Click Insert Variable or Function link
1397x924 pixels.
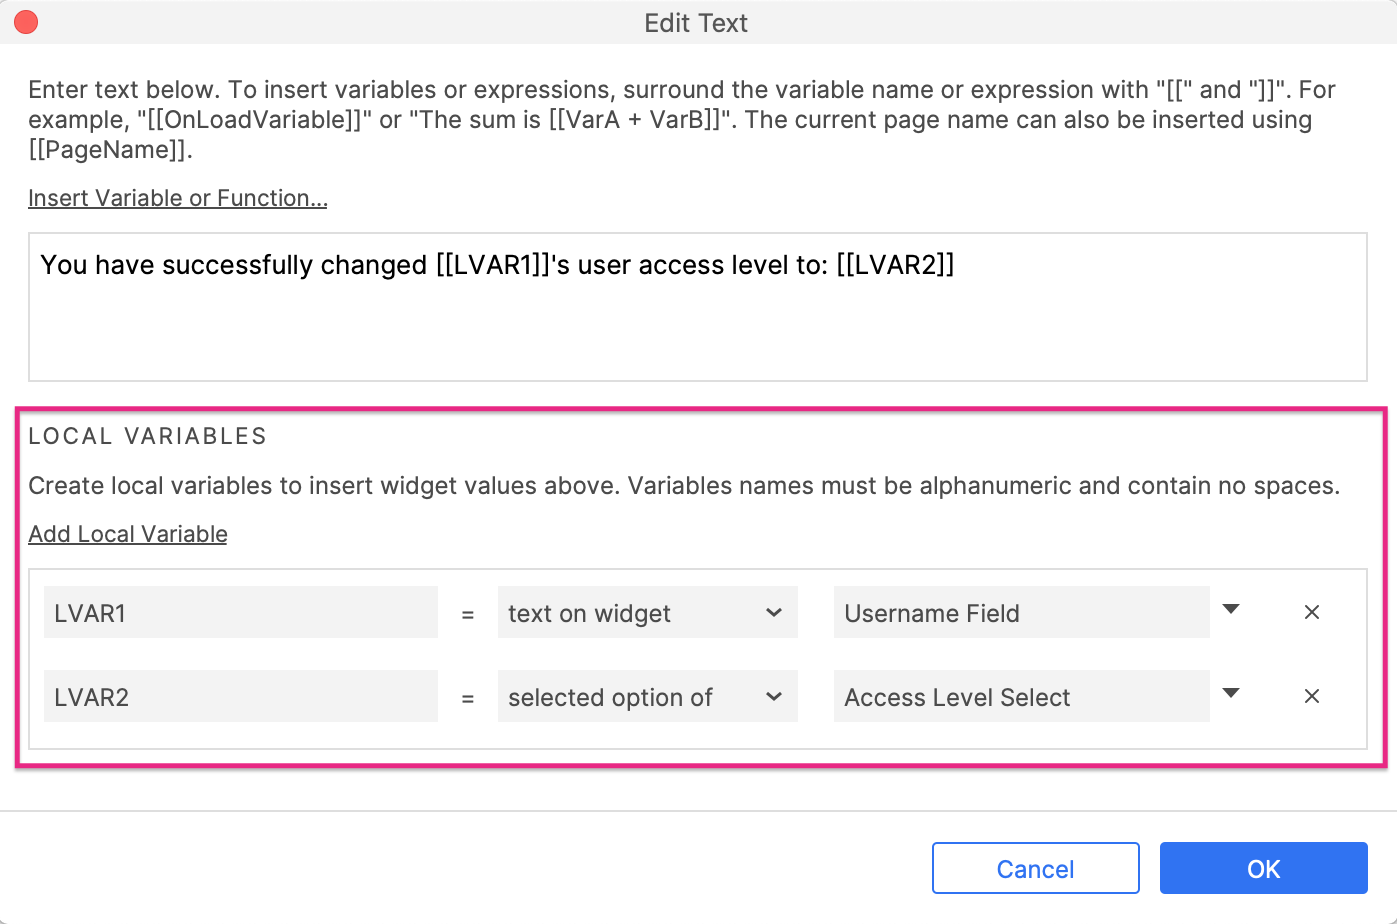point(177,198)
